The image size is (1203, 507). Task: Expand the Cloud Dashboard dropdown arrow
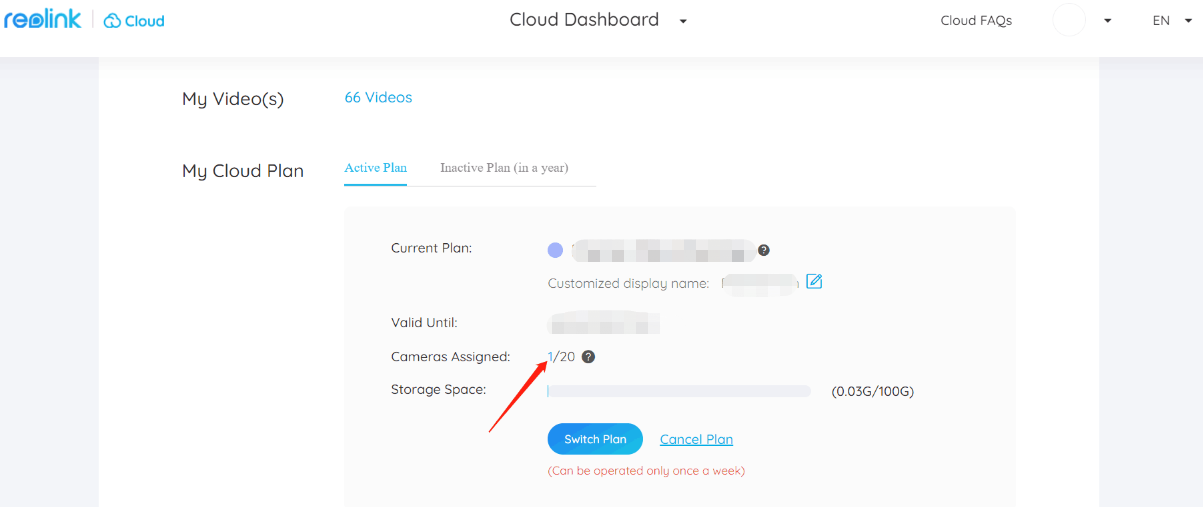click(683, 21)
